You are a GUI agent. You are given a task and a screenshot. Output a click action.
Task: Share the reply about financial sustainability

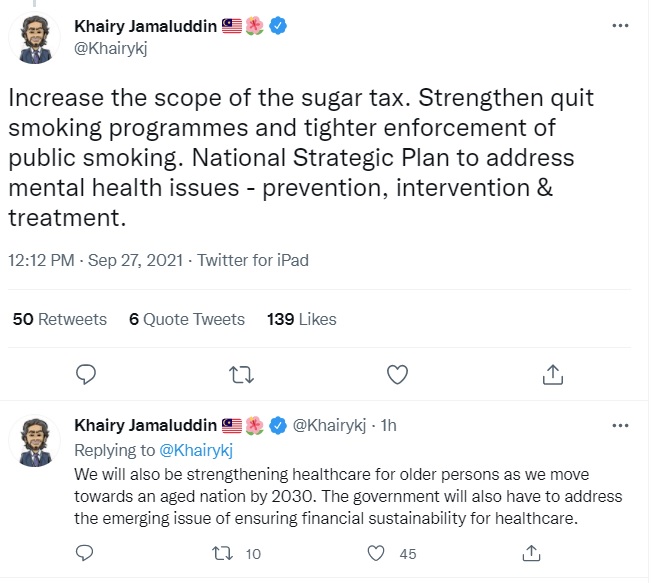coord(533,552)
